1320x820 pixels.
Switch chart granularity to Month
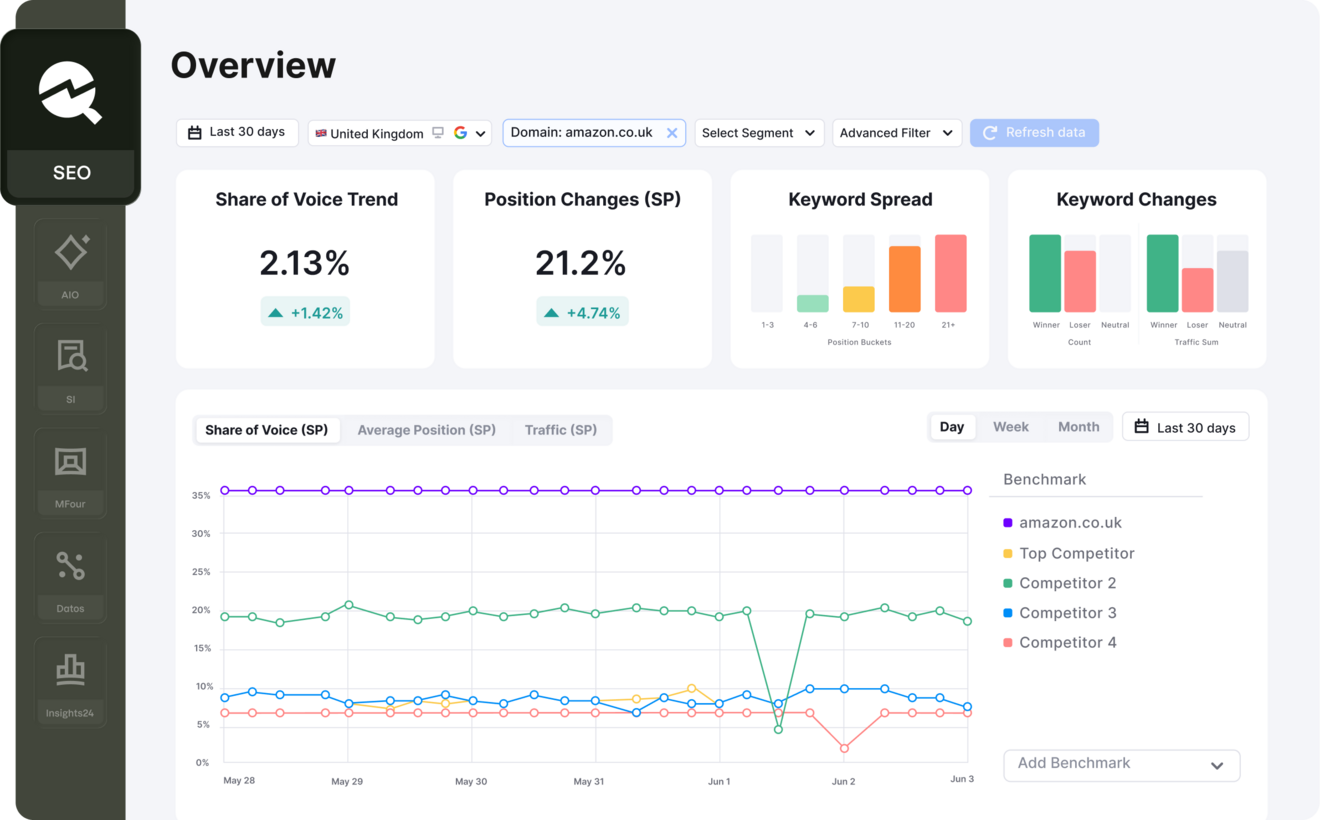pos(1078,427)
